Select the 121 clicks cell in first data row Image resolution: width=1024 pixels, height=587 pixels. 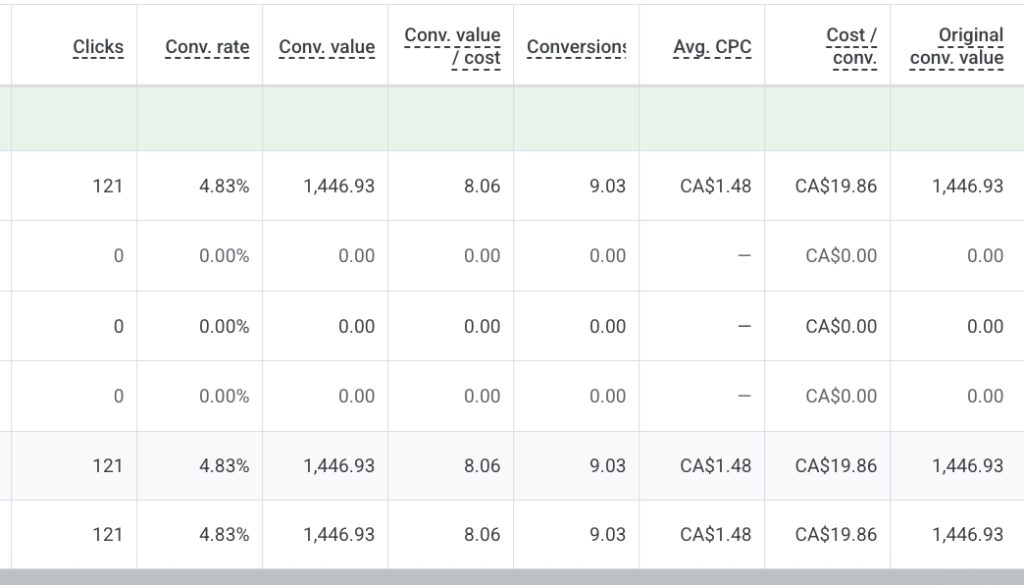coord(108,186)
